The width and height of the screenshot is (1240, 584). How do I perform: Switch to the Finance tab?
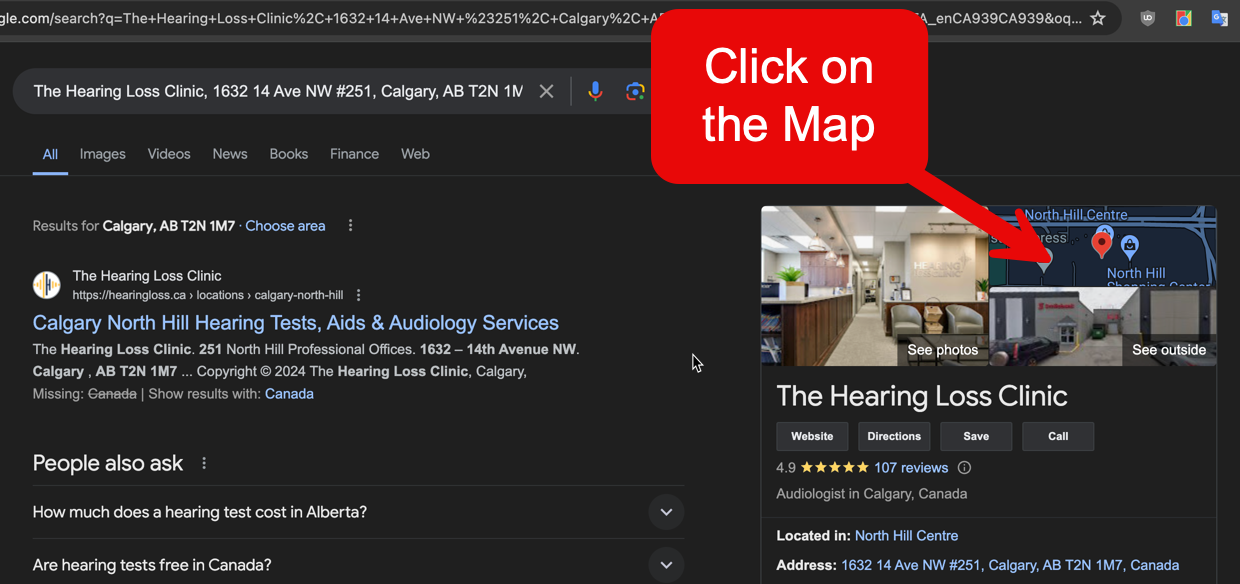tap(354, 154)
